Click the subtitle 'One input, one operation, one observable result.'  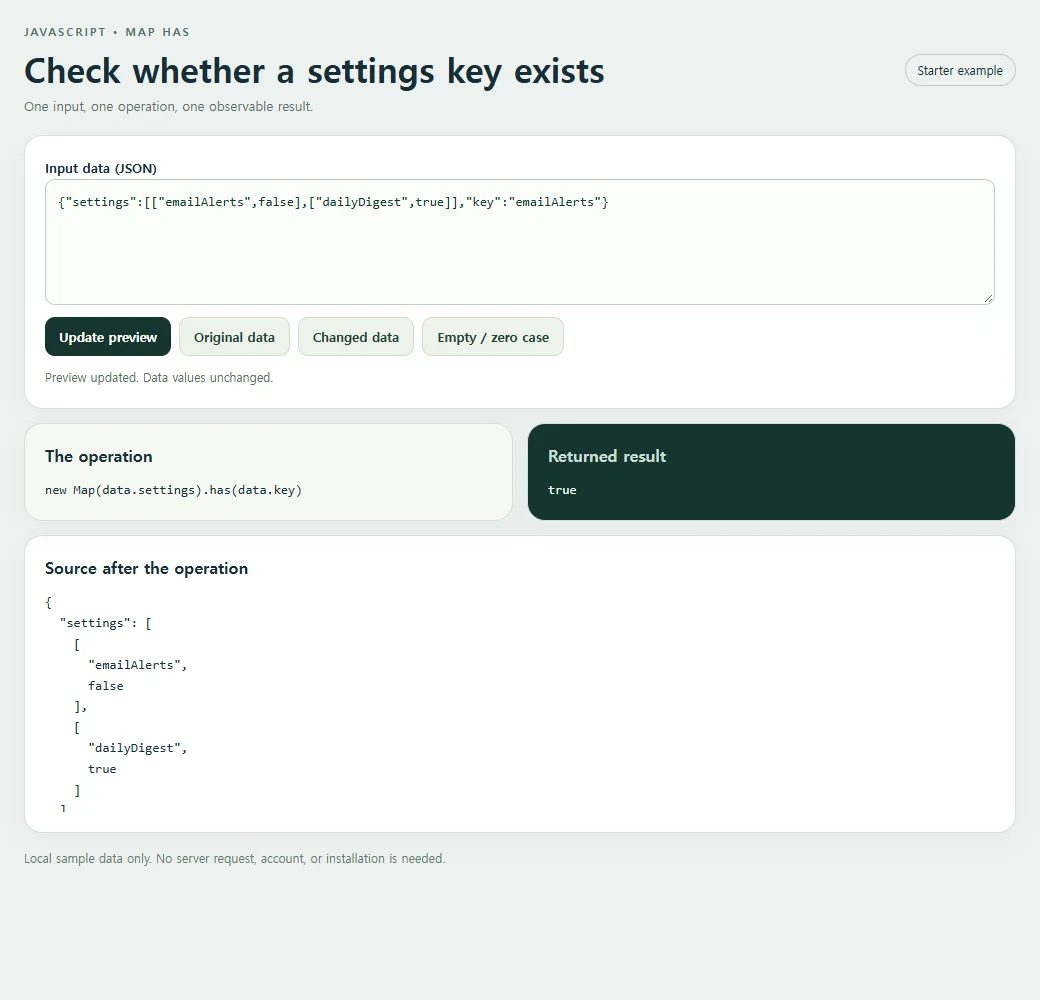click(x=168, y=107)
